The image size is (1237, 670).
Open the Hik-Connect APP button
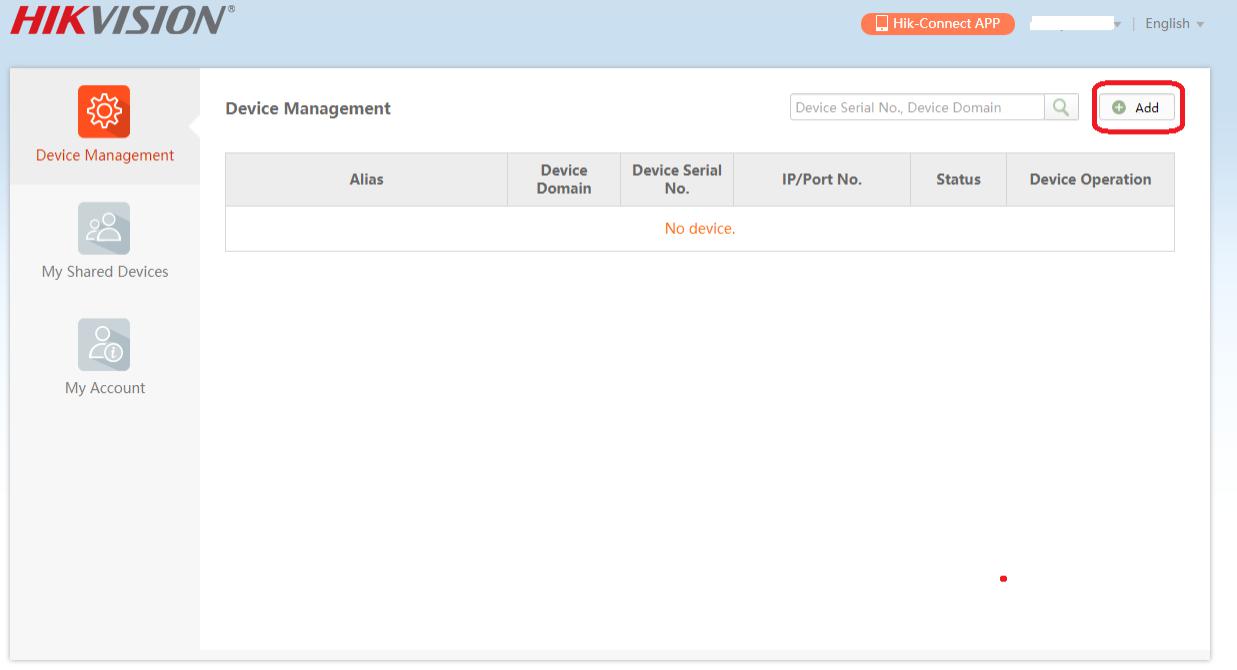click(937, 23)
